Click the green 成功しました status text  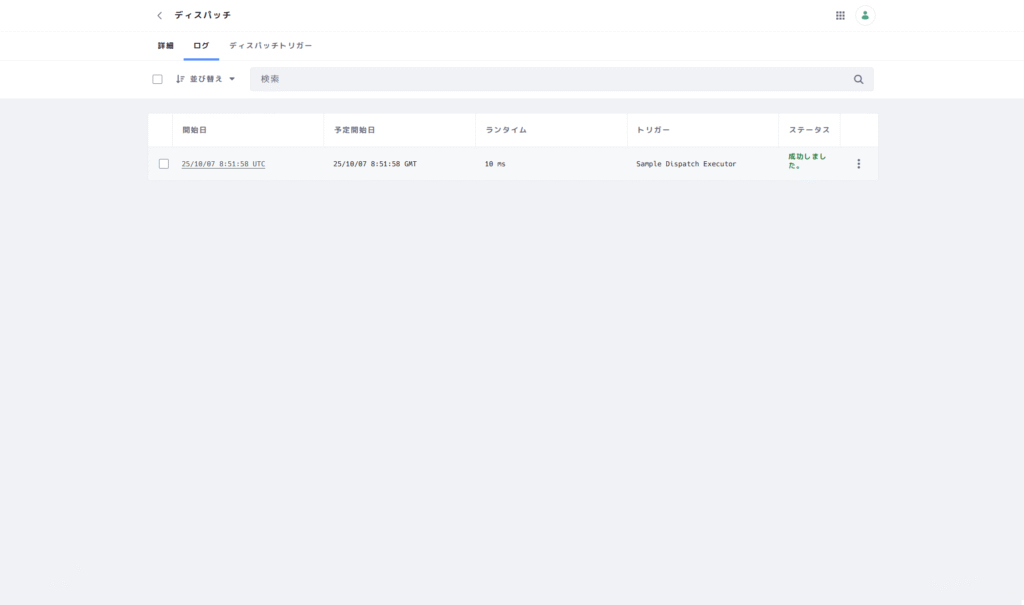coord(806,161)
